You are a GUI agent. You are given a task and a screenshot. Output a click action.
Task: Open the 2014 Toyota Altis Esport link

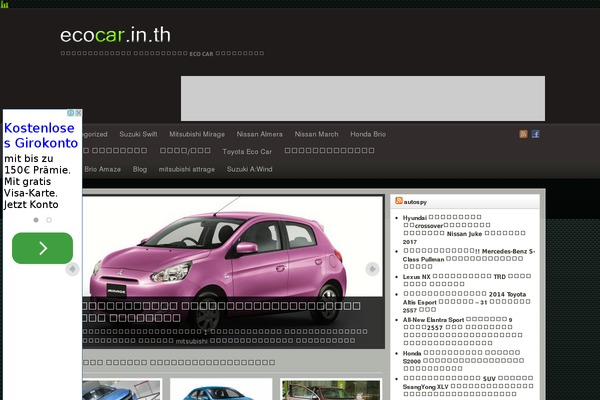tap(466, 302)
